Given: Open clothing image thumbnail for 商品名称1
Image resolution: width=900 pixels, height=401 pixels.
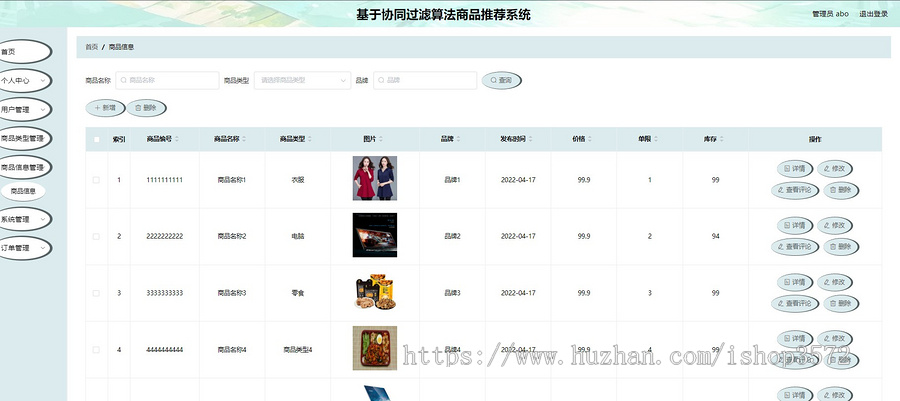Looking at the screenshot, I should pyautogui.click(x=375, y=178).
